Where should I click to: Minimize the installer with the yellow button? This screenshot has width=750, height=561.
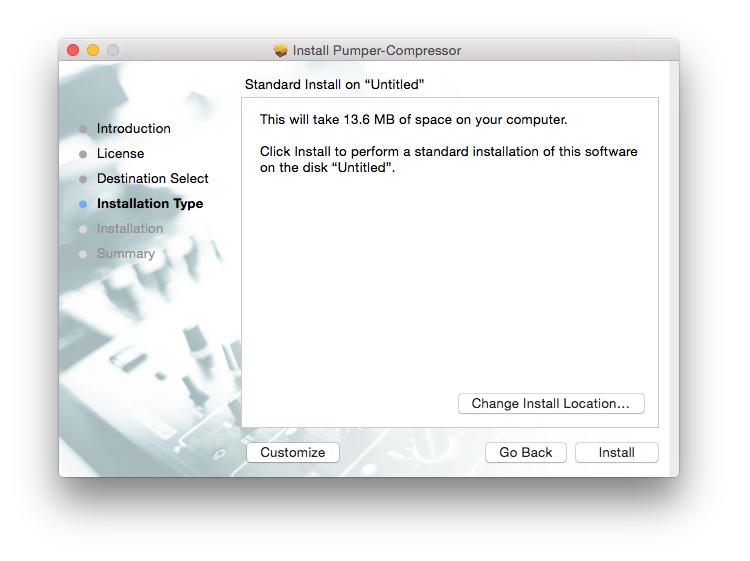pos(93,50)
